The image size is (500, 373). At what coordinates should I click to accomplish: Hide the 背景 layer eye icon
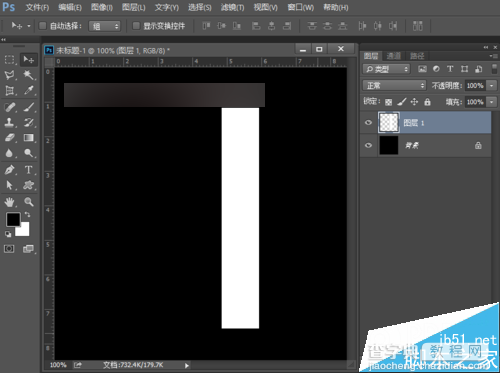pos(368,145)
